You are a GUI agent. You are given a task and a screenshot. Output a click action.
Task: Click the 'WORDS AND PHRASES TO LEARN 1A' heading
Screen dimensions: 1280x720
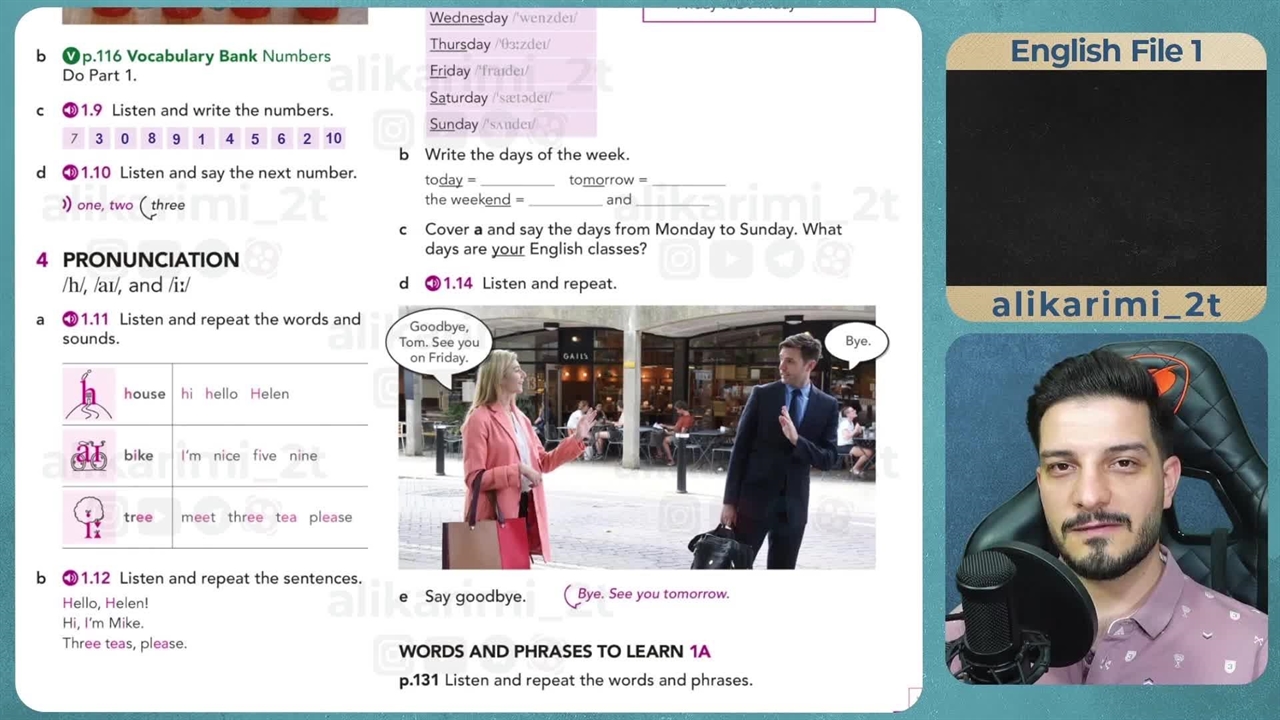(554, 652)
